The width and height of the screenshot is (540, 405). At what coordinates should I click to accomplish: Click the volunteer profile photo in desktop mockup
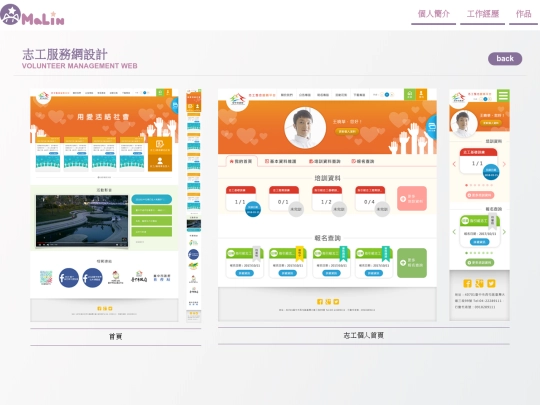(x=305, y=127)
